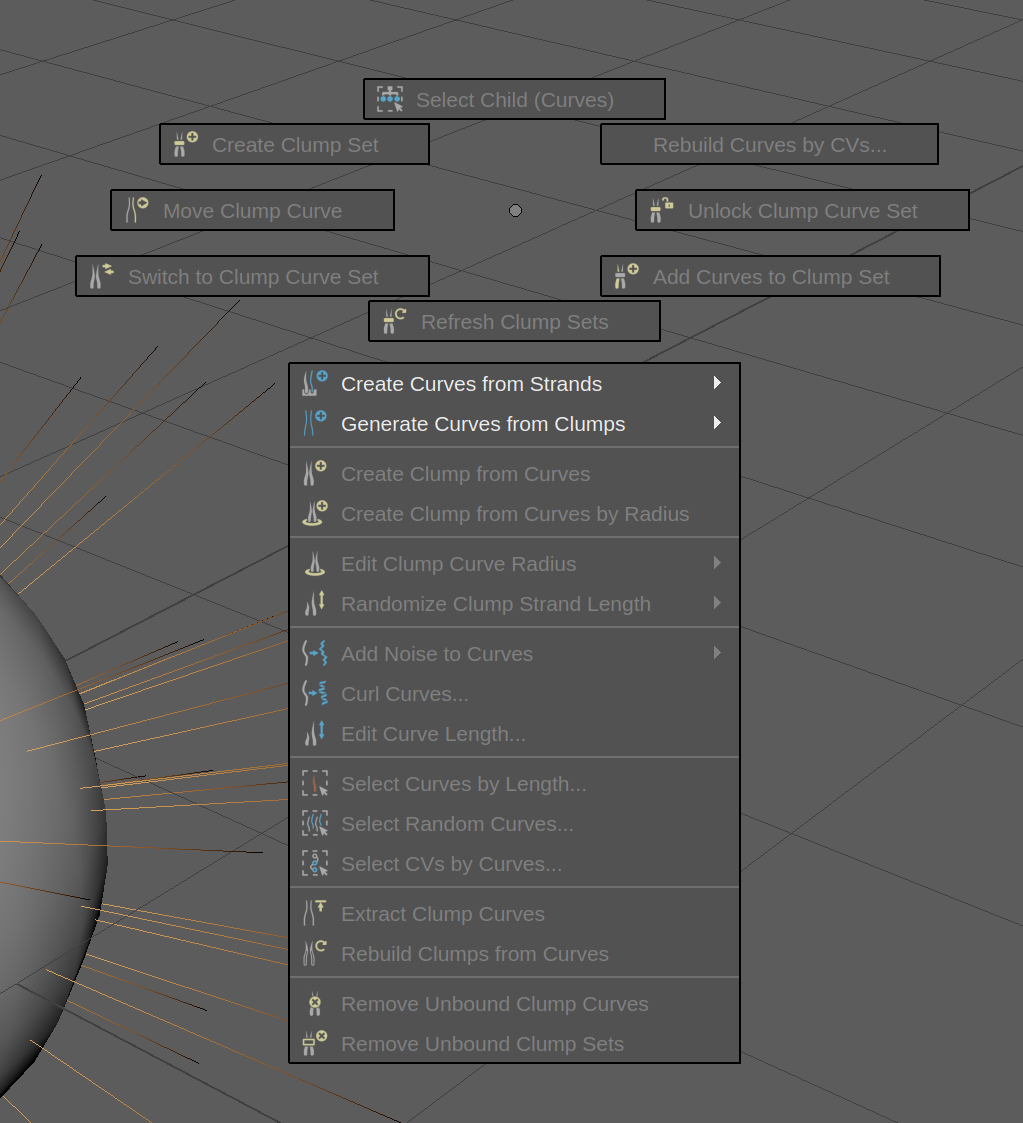
Task: Select Extract Clump Curves from the menu
Action: pyautogui.click(x=442, y=914)
